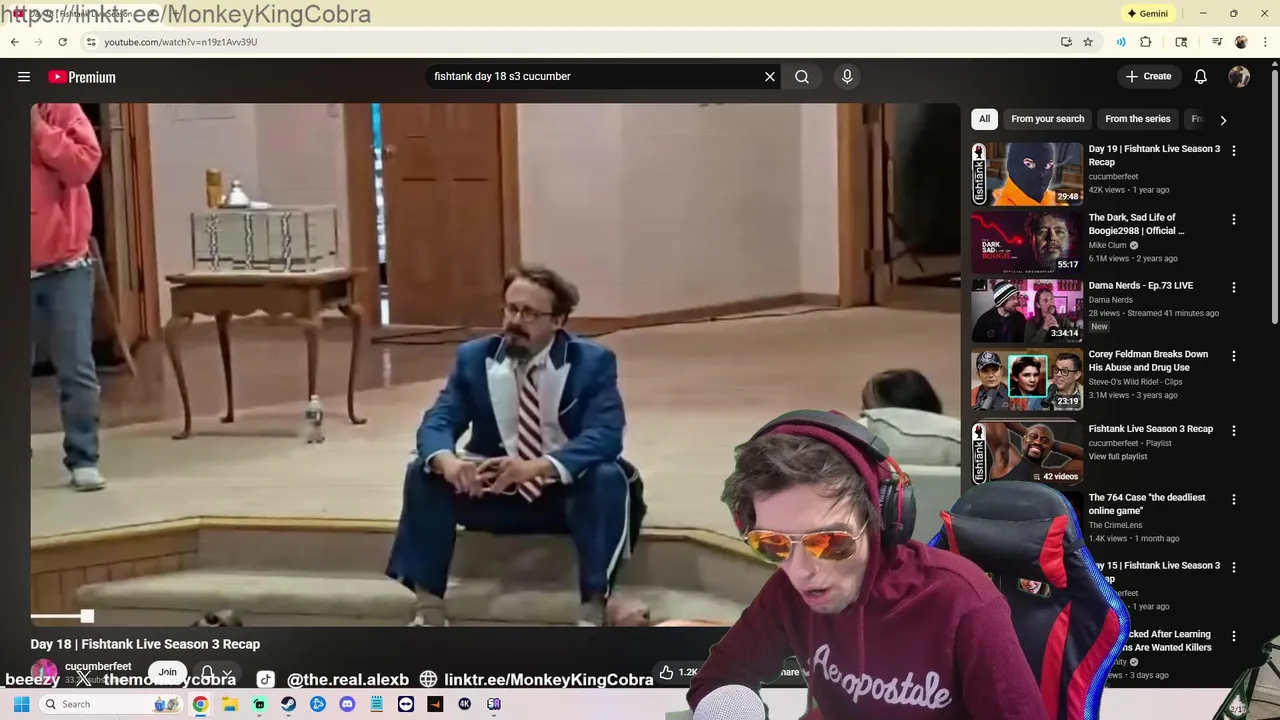Open Chrome profile avatar
This screenshot has height=720, width=1280.
(x=1241, y=42)
